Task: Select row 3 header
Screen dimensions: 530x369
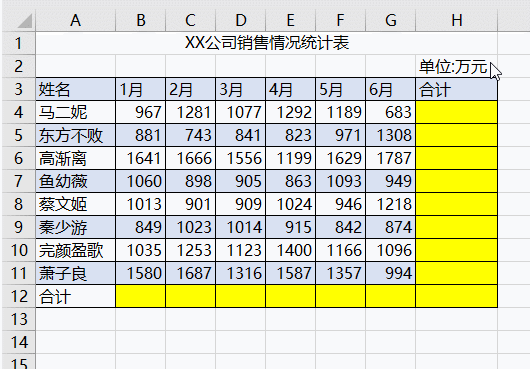Action: [x=19, y=89]
